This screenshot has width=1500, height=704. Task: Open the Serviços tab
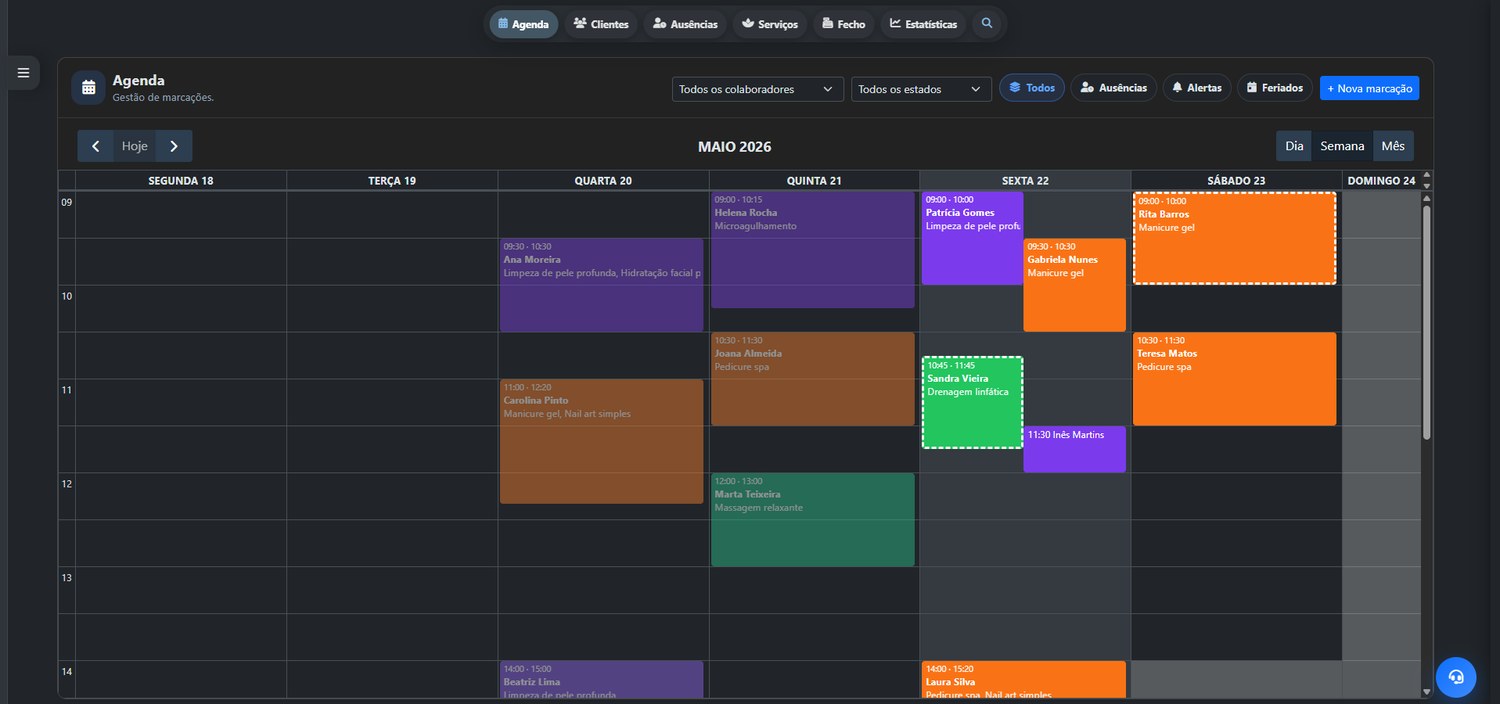pos(770,24)
